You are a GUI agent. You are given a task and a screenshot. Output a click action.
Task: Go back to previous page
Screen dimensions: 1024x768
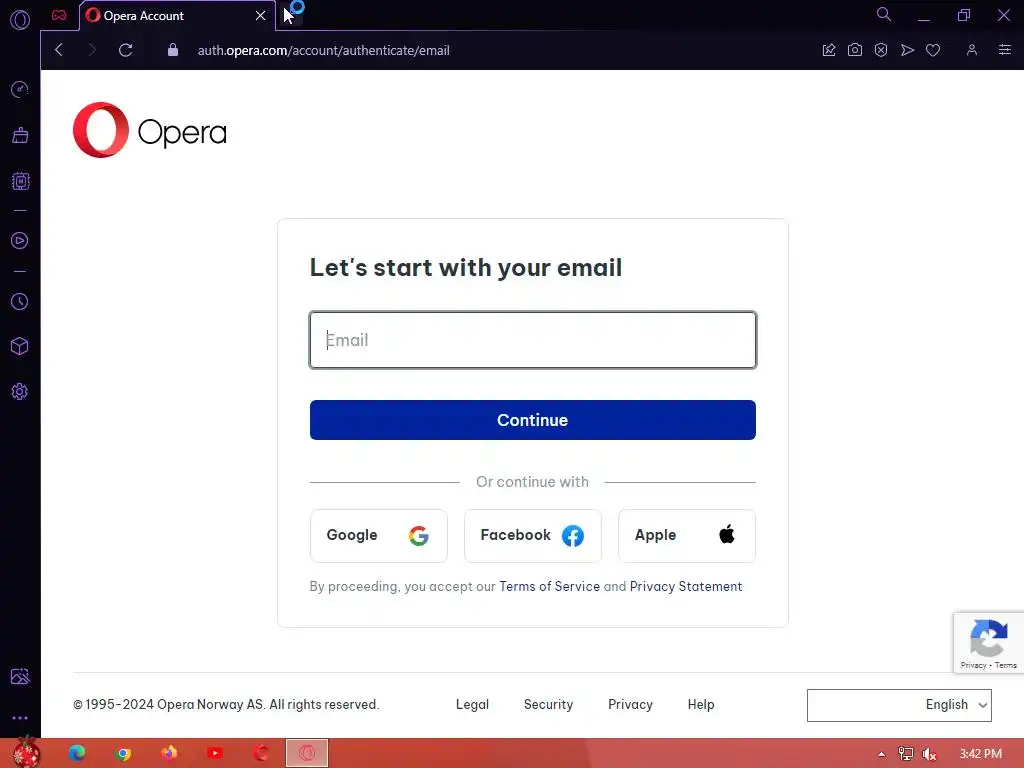59,50
